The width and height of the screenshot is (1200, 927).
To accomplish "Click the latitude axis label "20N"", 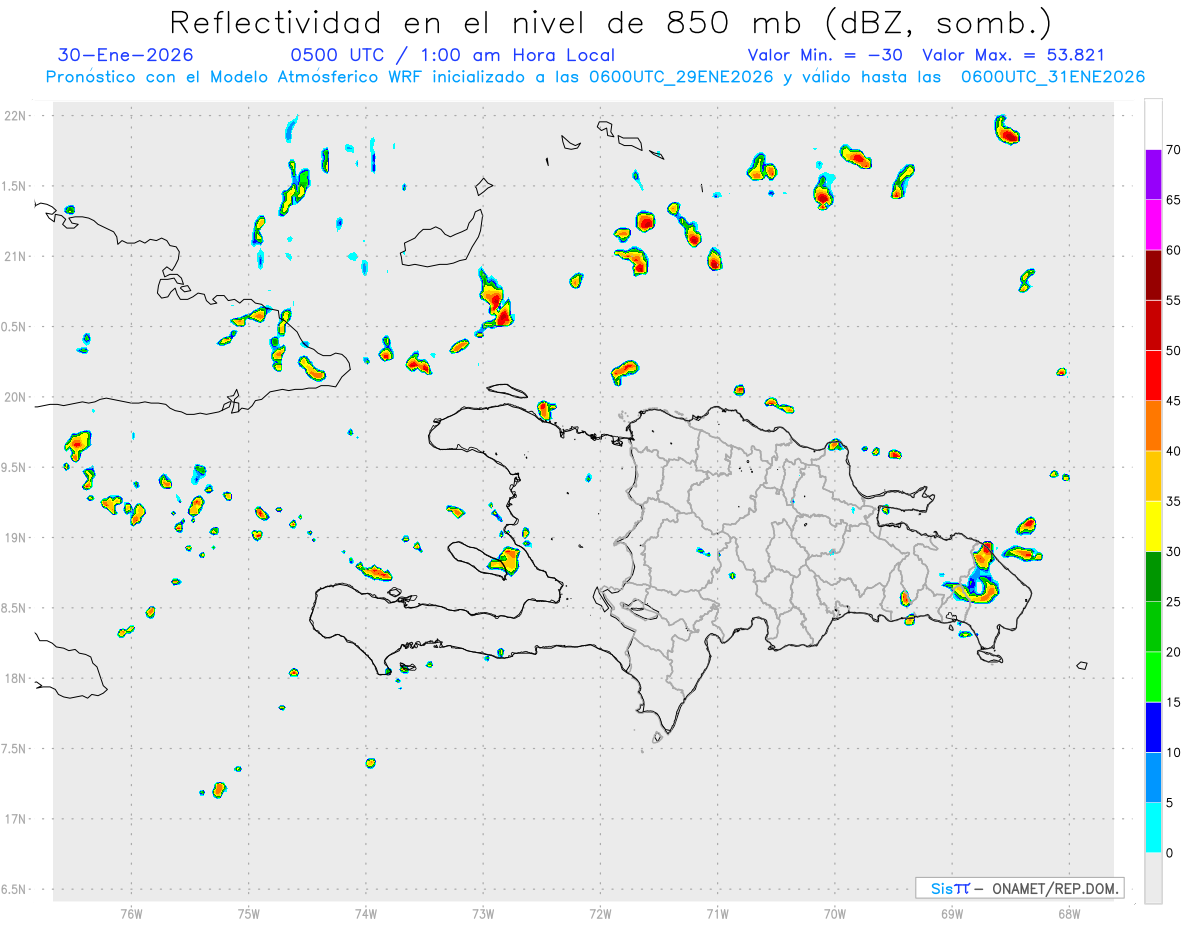I will (16, 397).
